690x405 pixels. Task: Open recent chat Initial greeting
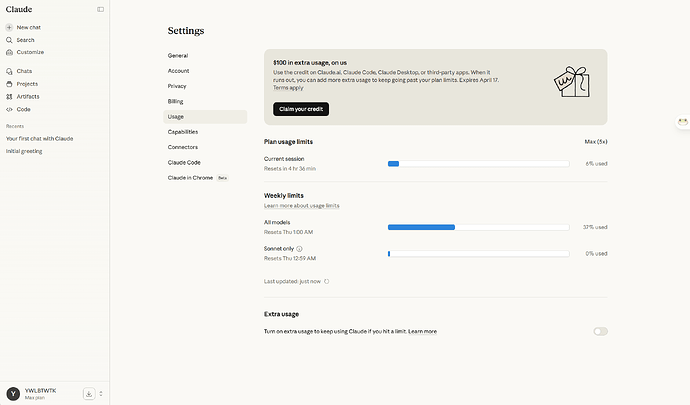click(24, 151)
